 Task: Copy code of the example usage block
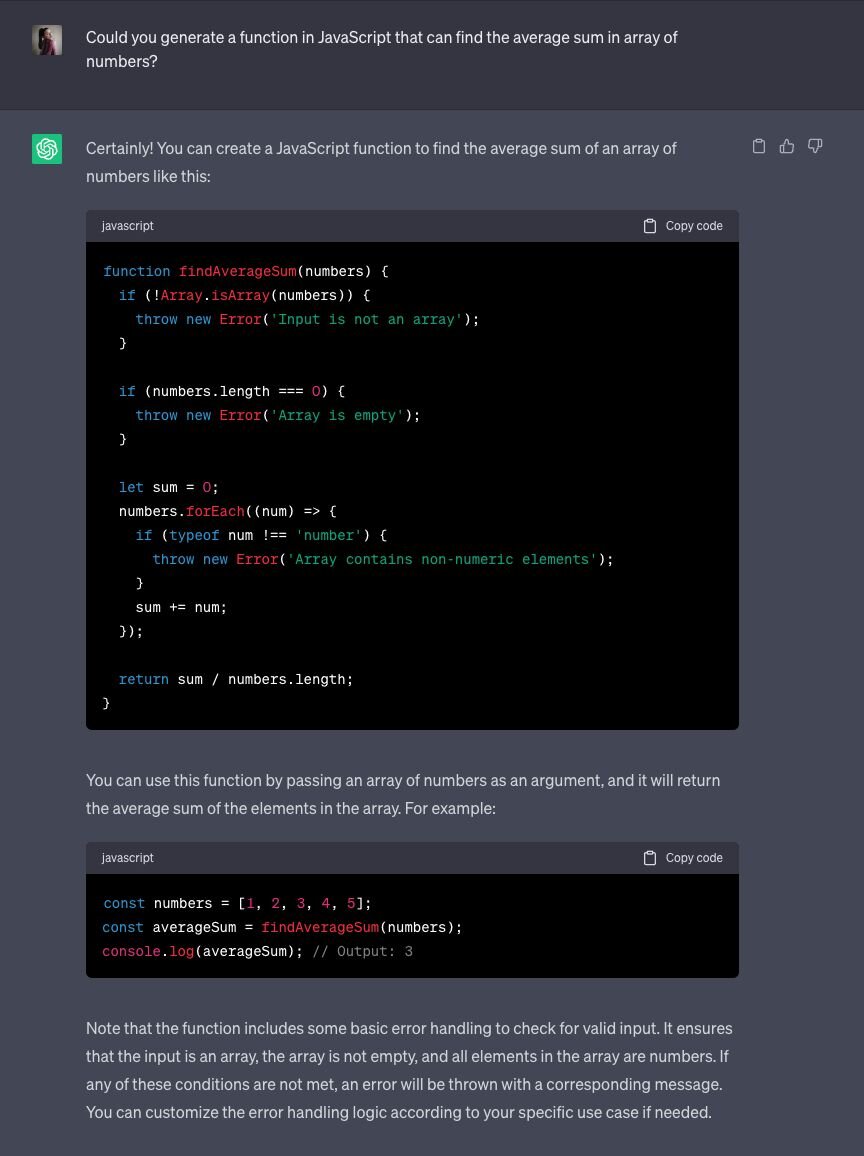(x=683, y=857)
